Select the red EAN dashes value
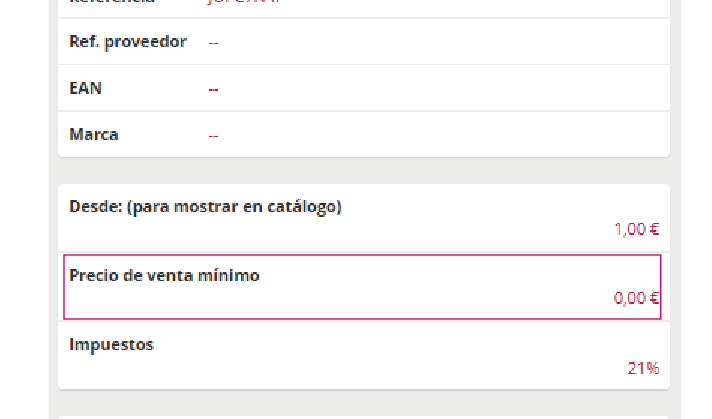 (214, 90)
